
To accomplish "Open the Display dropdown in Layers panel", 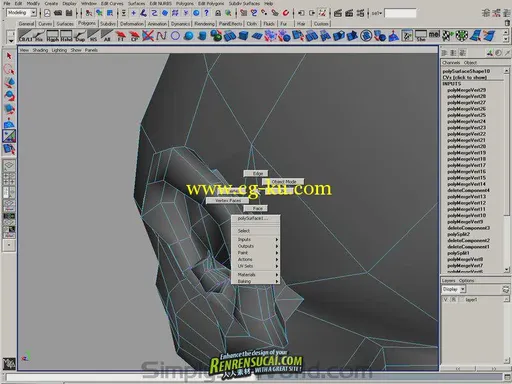I will pyautogui.click(x=453, y=289).
